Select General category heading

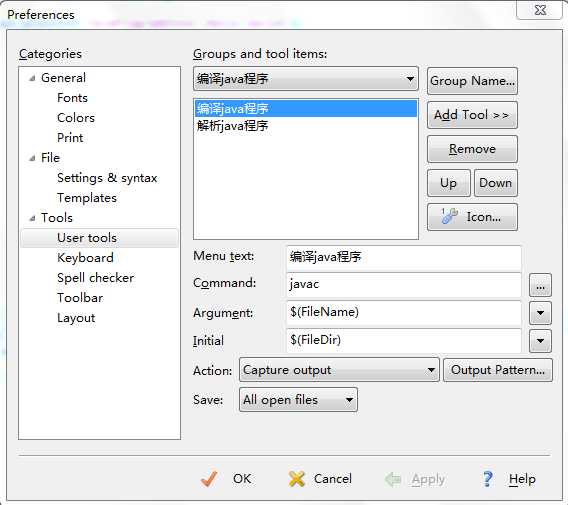point(63,78)
